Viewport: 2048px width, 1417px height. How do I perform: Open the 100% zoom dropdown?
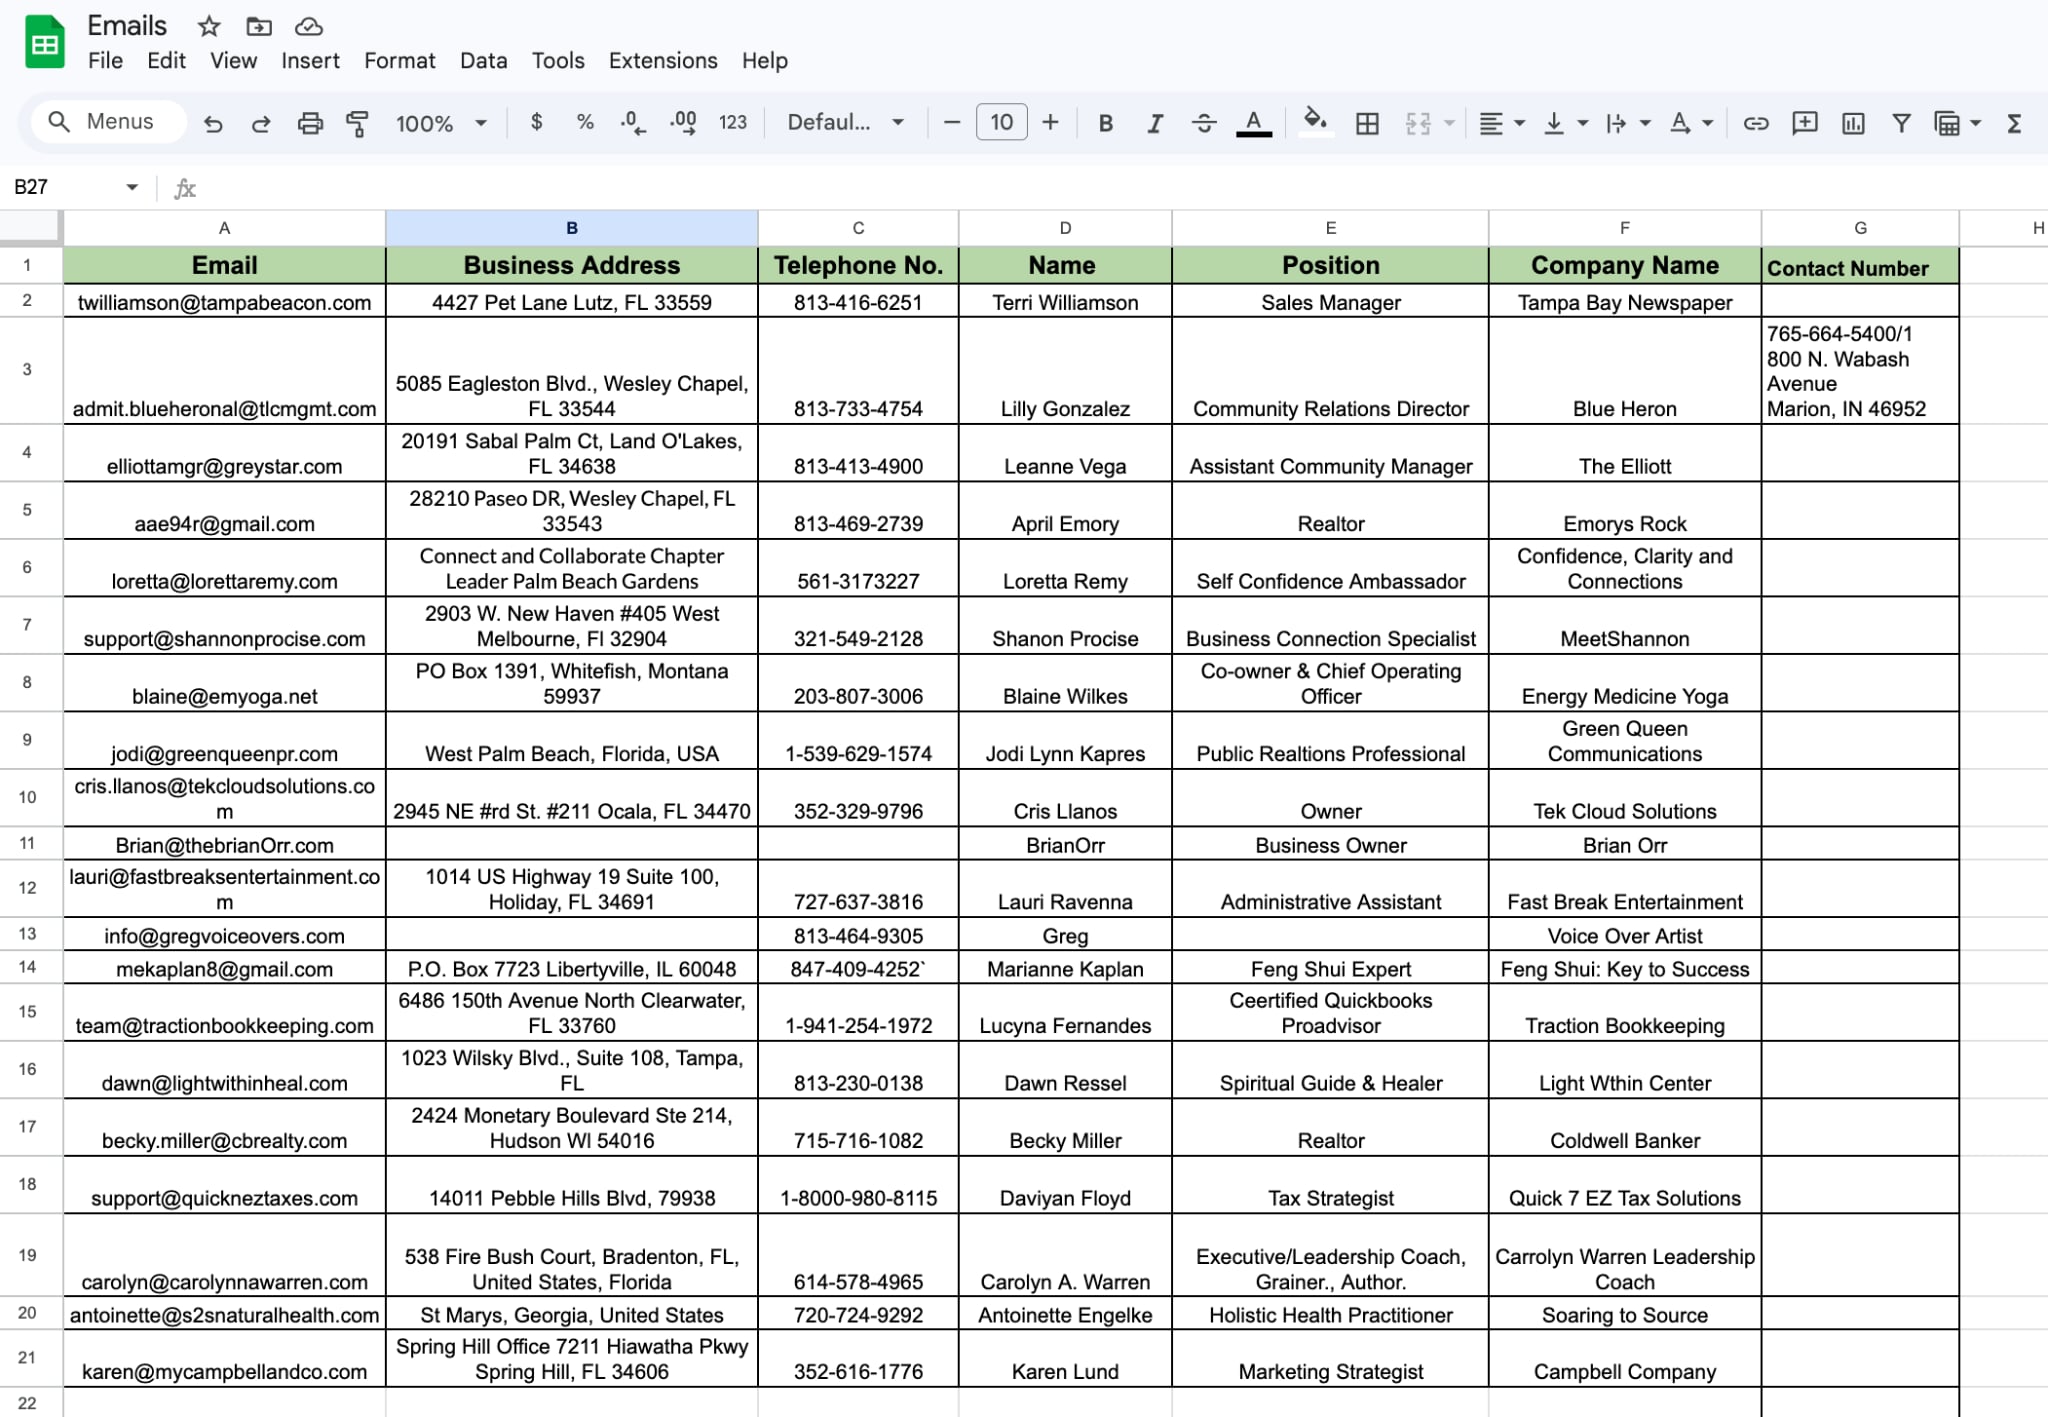(x=441, y=123)
